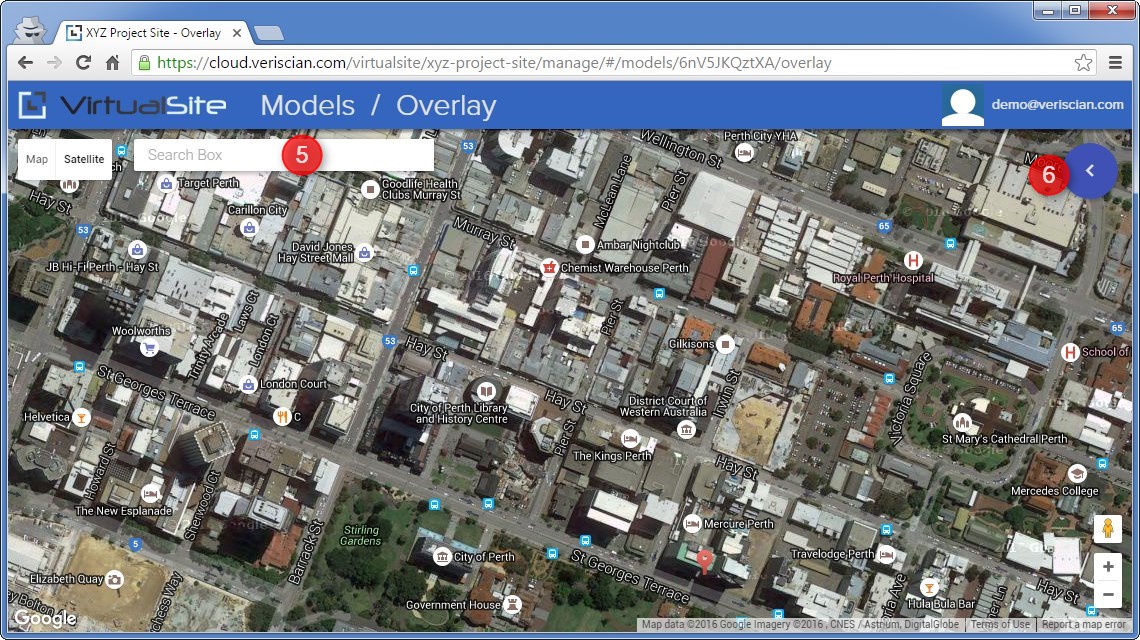Click Gilkisons marker icon
The image size is (1140, 640).
(726, 343)
